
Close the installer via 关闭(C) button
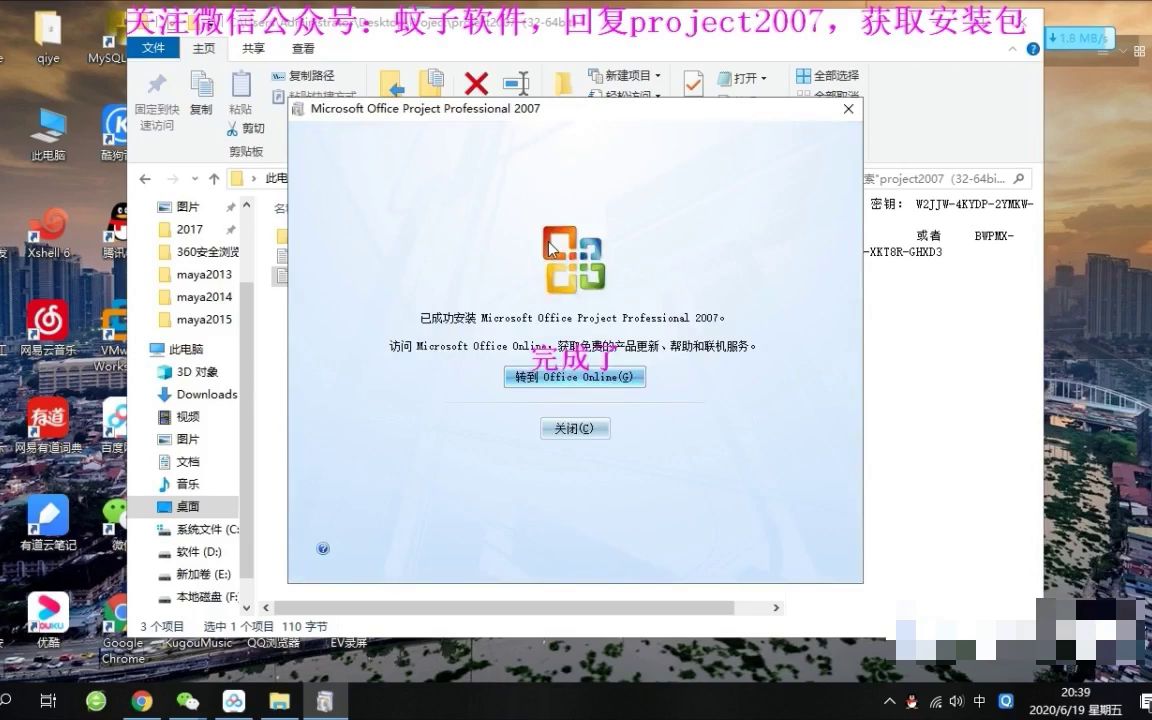(x=574, y=428)
